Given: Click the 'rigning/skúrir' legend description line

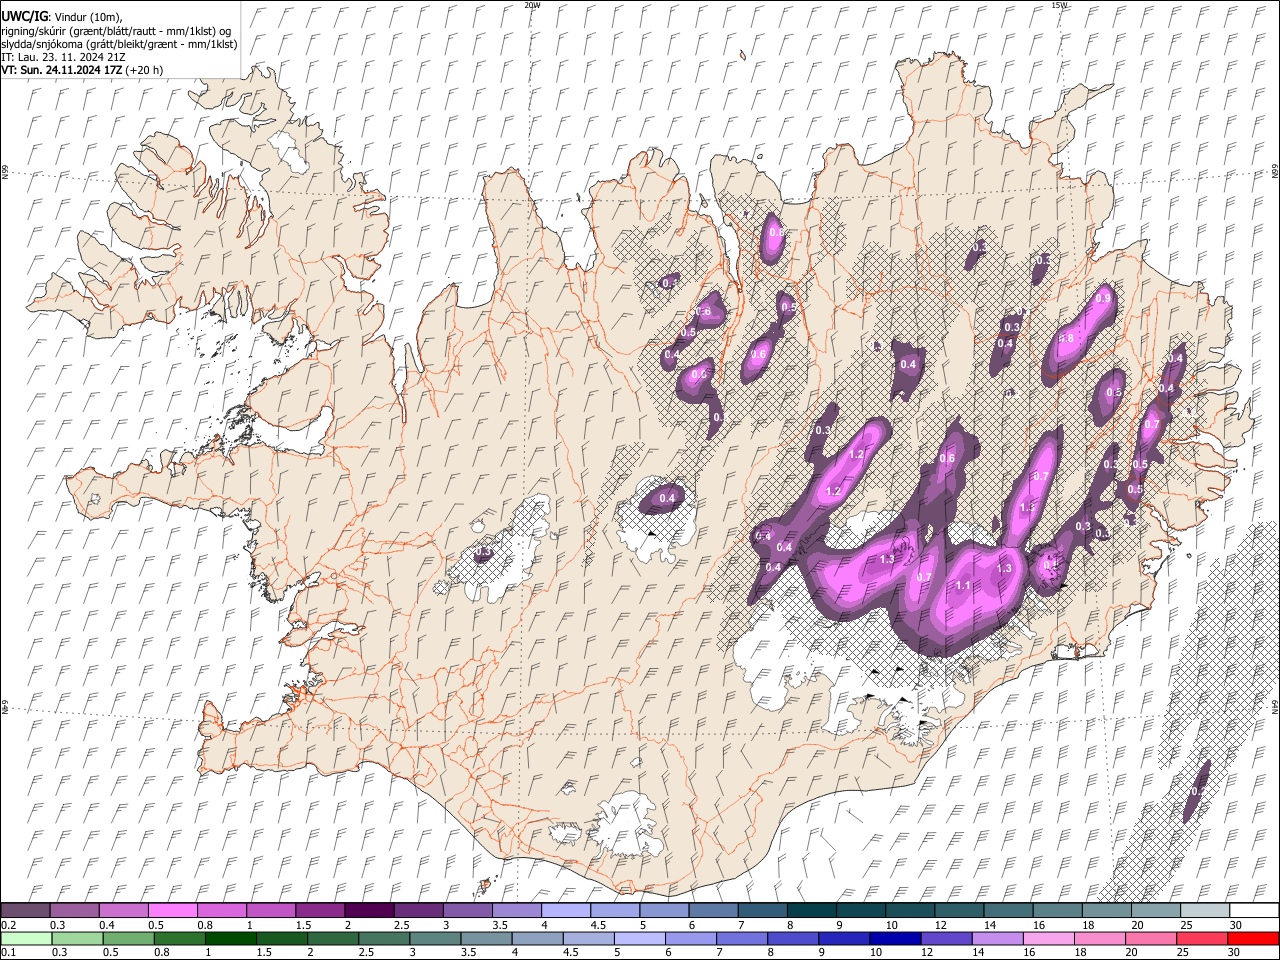Looking at the screenshot, I should pos(116,31).
